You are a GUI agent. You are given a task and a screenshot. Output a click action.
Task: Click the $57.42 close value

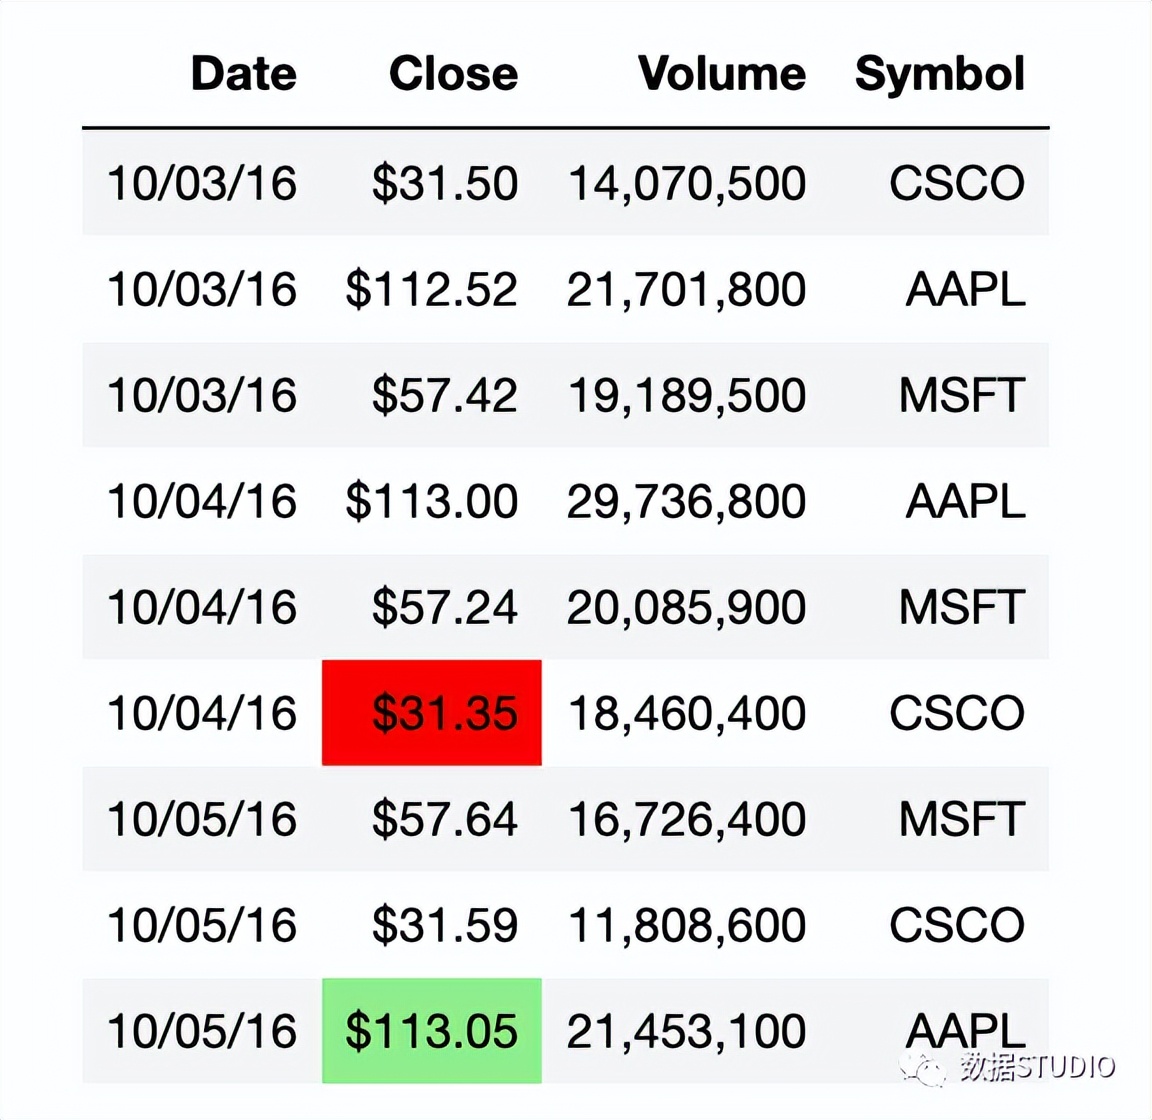coord(444,395)
